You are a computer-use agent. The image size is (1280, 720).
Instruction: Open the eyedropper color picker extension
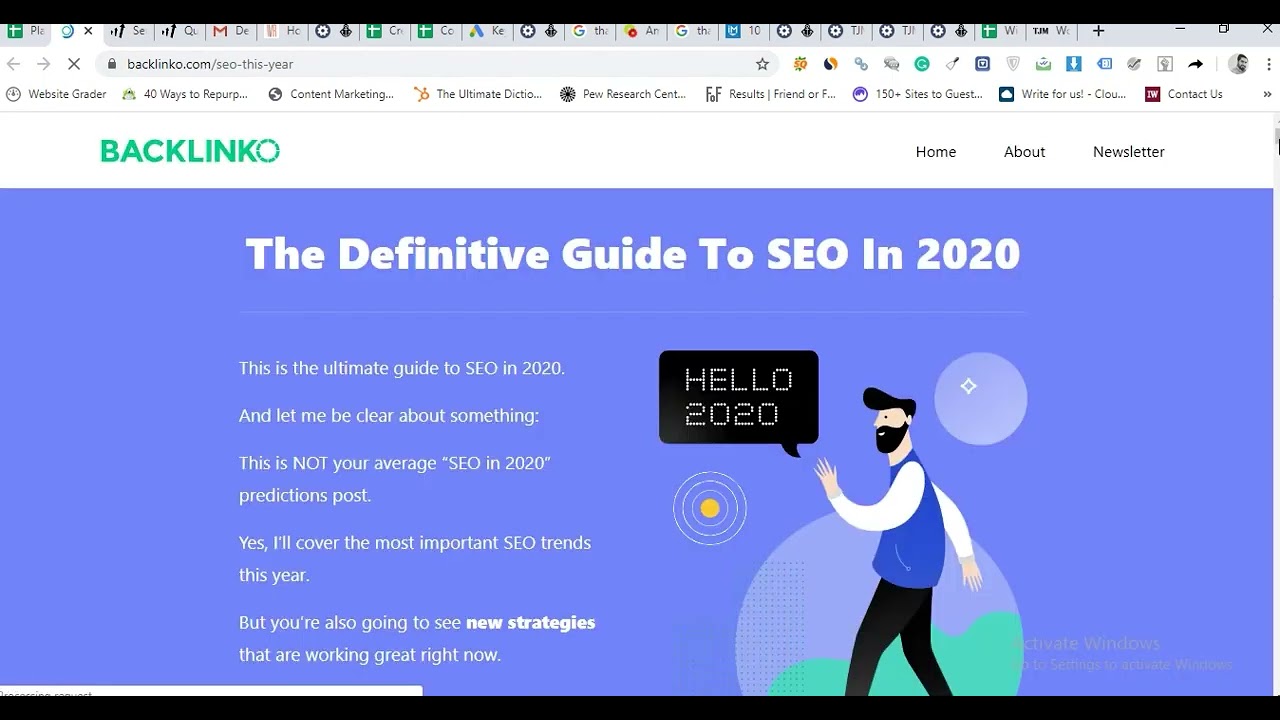(953, 64)
